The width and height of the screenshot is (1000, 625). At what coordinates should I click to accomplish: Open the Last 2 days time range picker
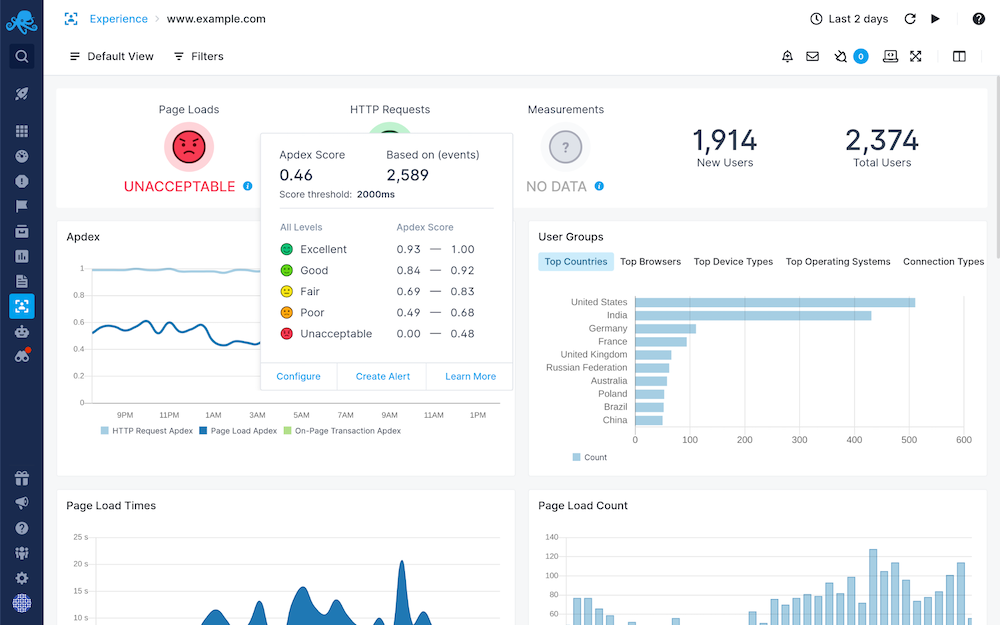tap(849, 19)
